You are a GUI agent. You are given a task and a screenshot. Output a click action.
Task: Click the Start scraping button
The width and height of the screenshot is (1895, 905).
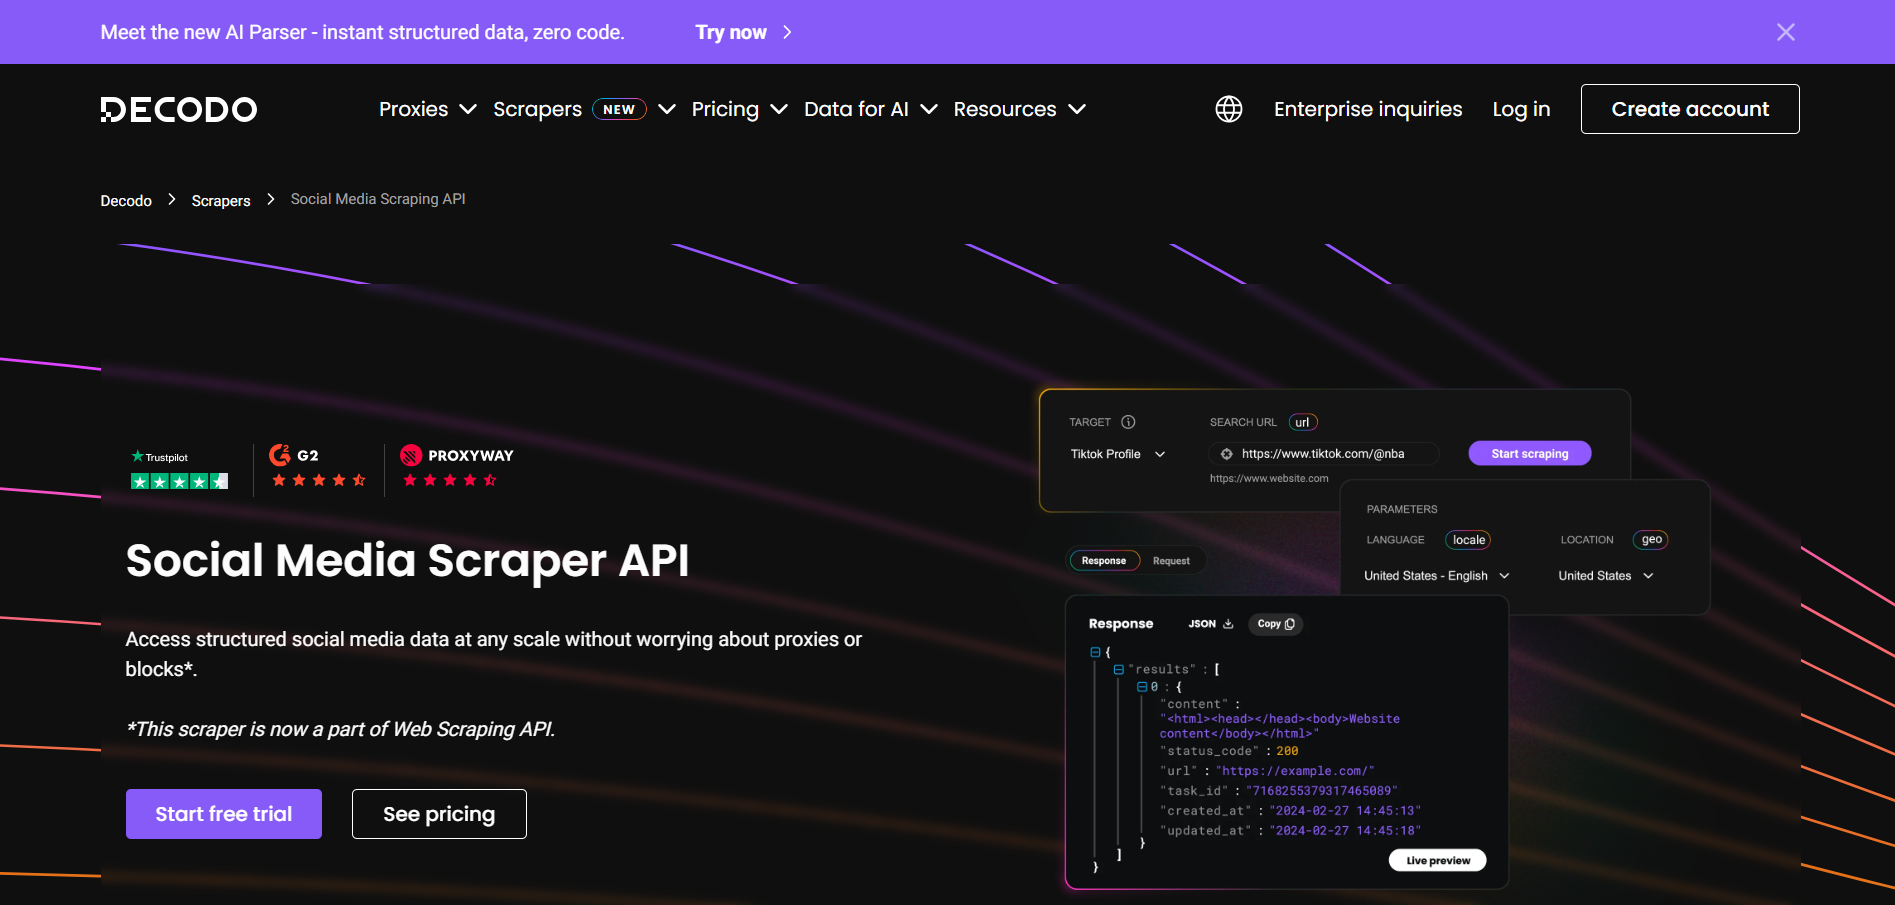pos(1530,454)
